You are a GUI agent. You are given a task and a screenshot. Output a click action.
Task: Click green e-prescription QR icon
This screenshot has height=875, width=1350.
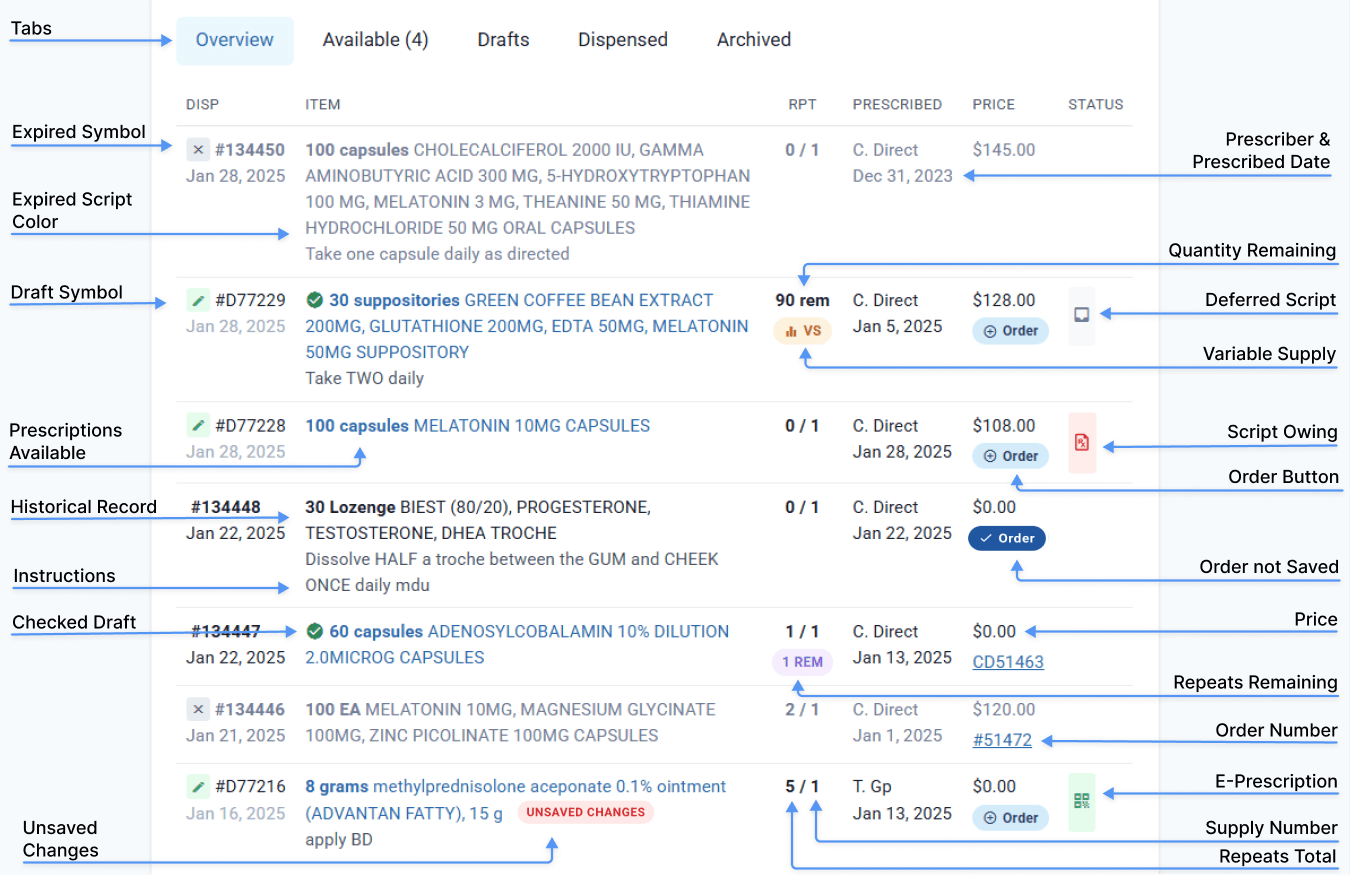point(1081,801)
